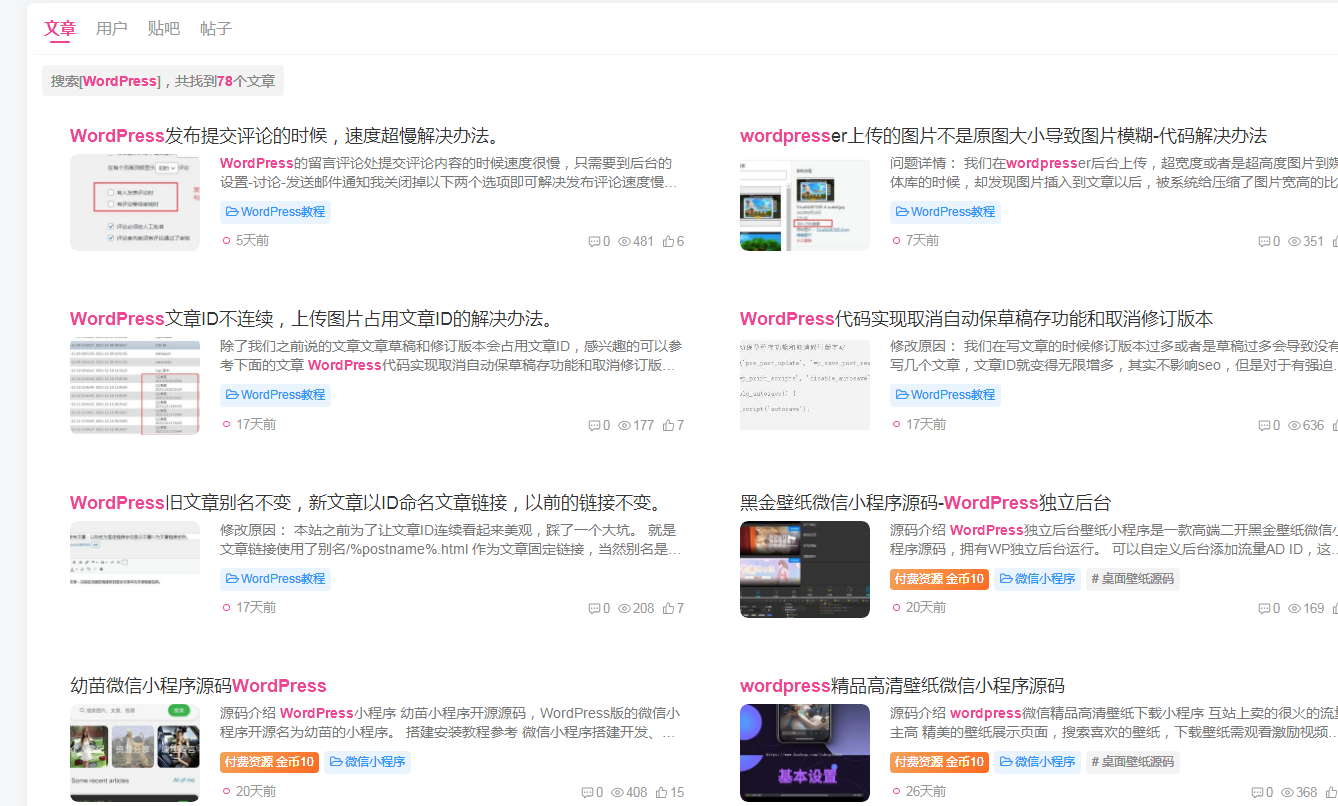Click views eye icon showing 208

625,608
